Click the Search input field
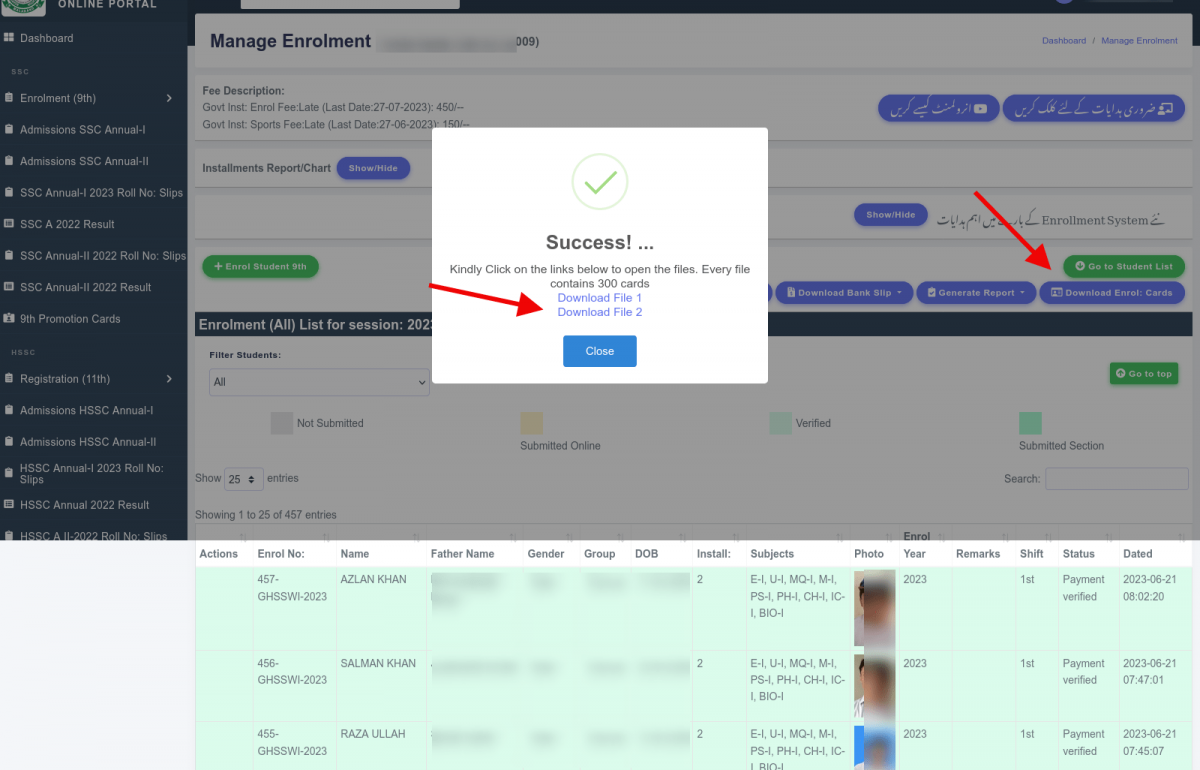Image resolution: width=1200 pixels, height=770 pixels. [1116, 479]
